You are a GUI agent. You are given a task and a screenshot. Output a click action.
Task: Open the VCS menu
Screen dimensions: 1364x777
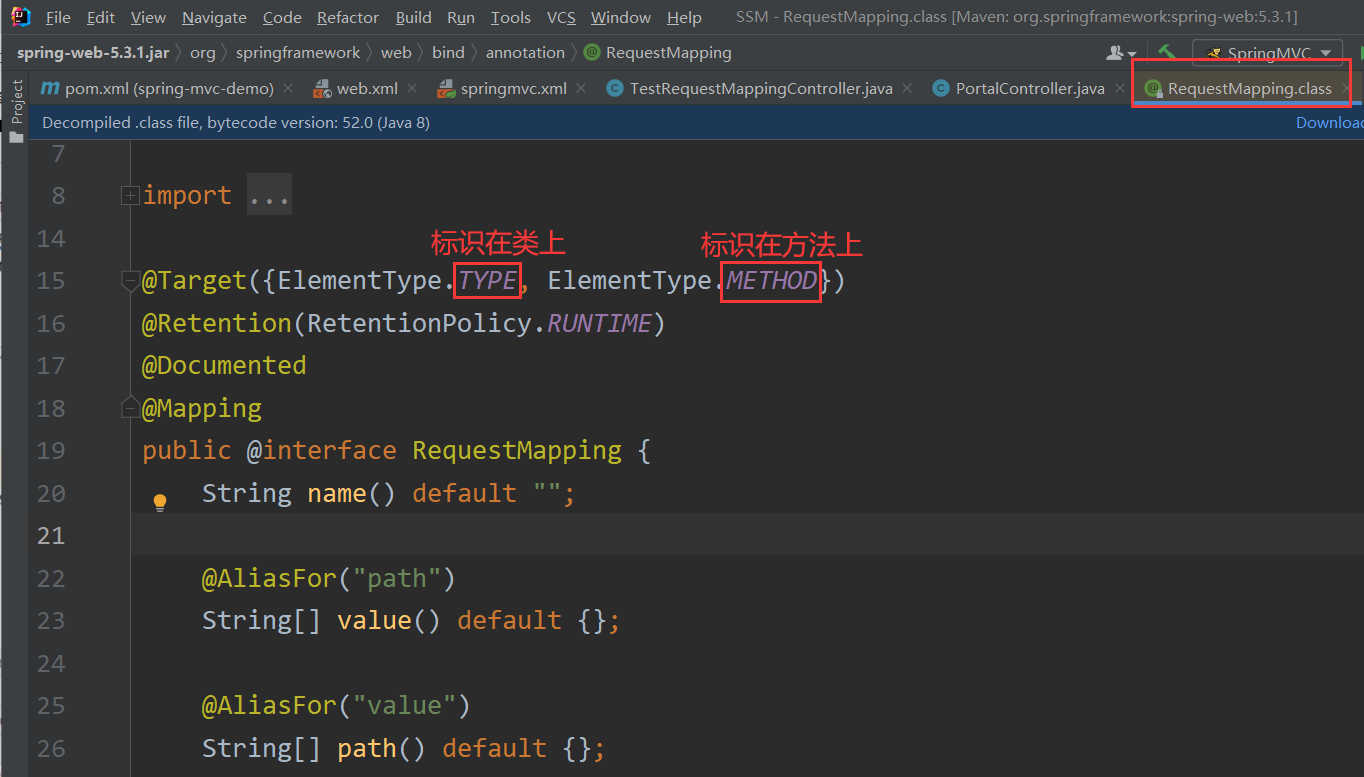tap(561, 18)
